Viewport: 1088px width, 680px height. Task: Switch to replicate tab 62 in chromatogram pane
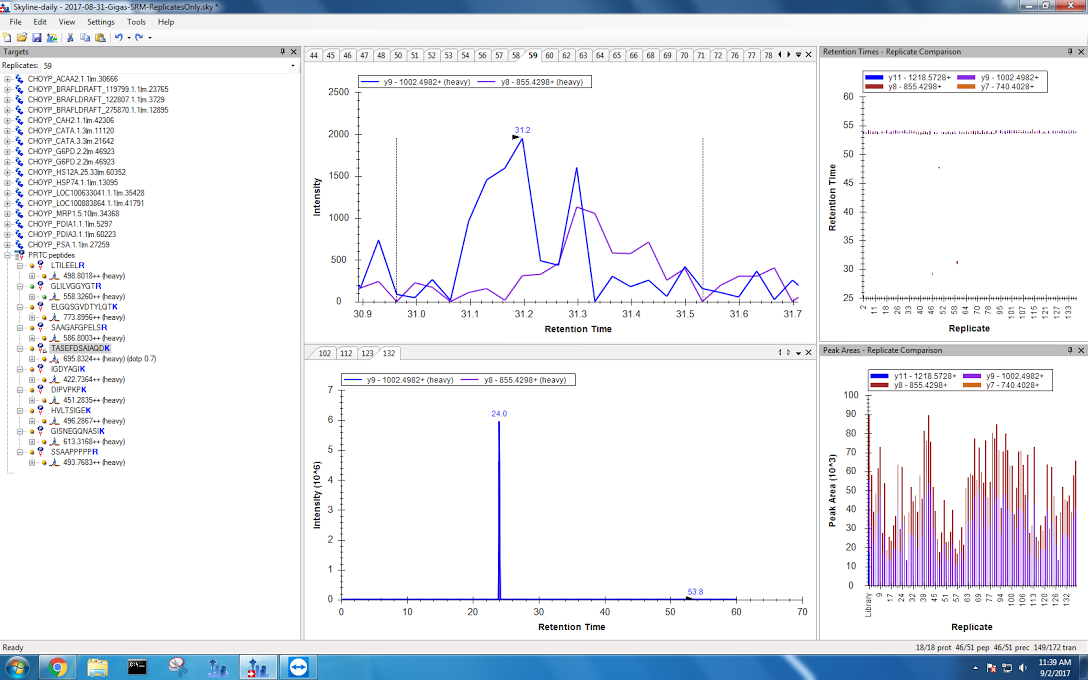(566, 55)
